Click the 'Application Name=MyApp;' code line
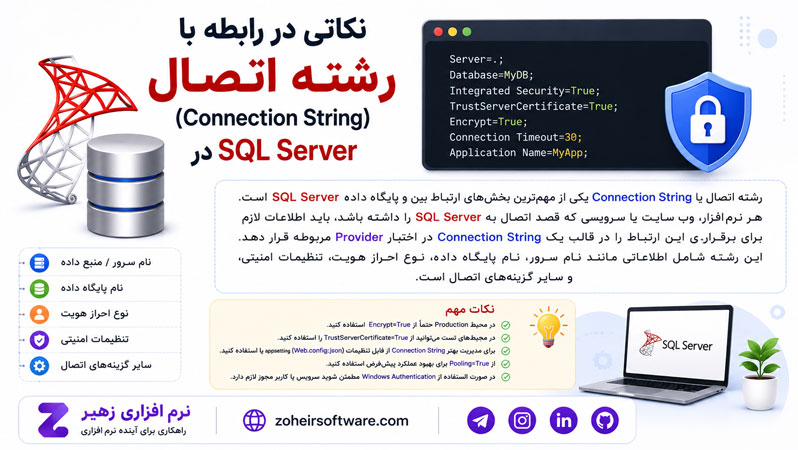The image size is (798, 450). point(518,153)
